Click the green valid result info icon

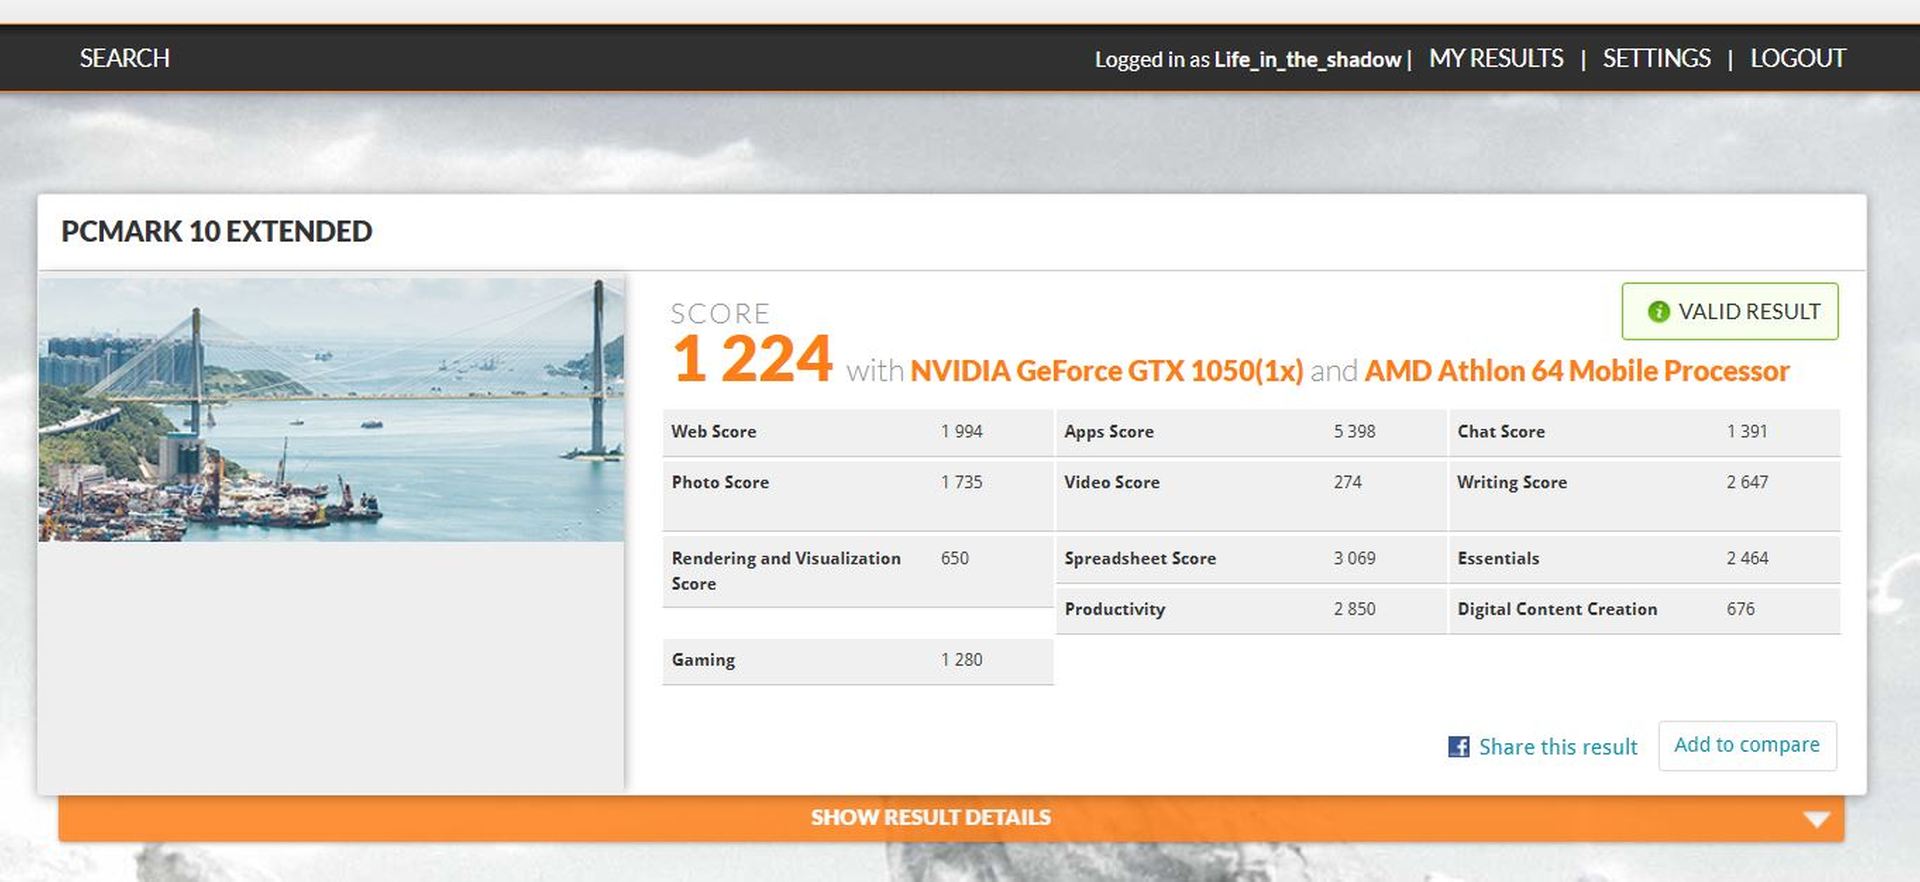[x=1659, y=312]
